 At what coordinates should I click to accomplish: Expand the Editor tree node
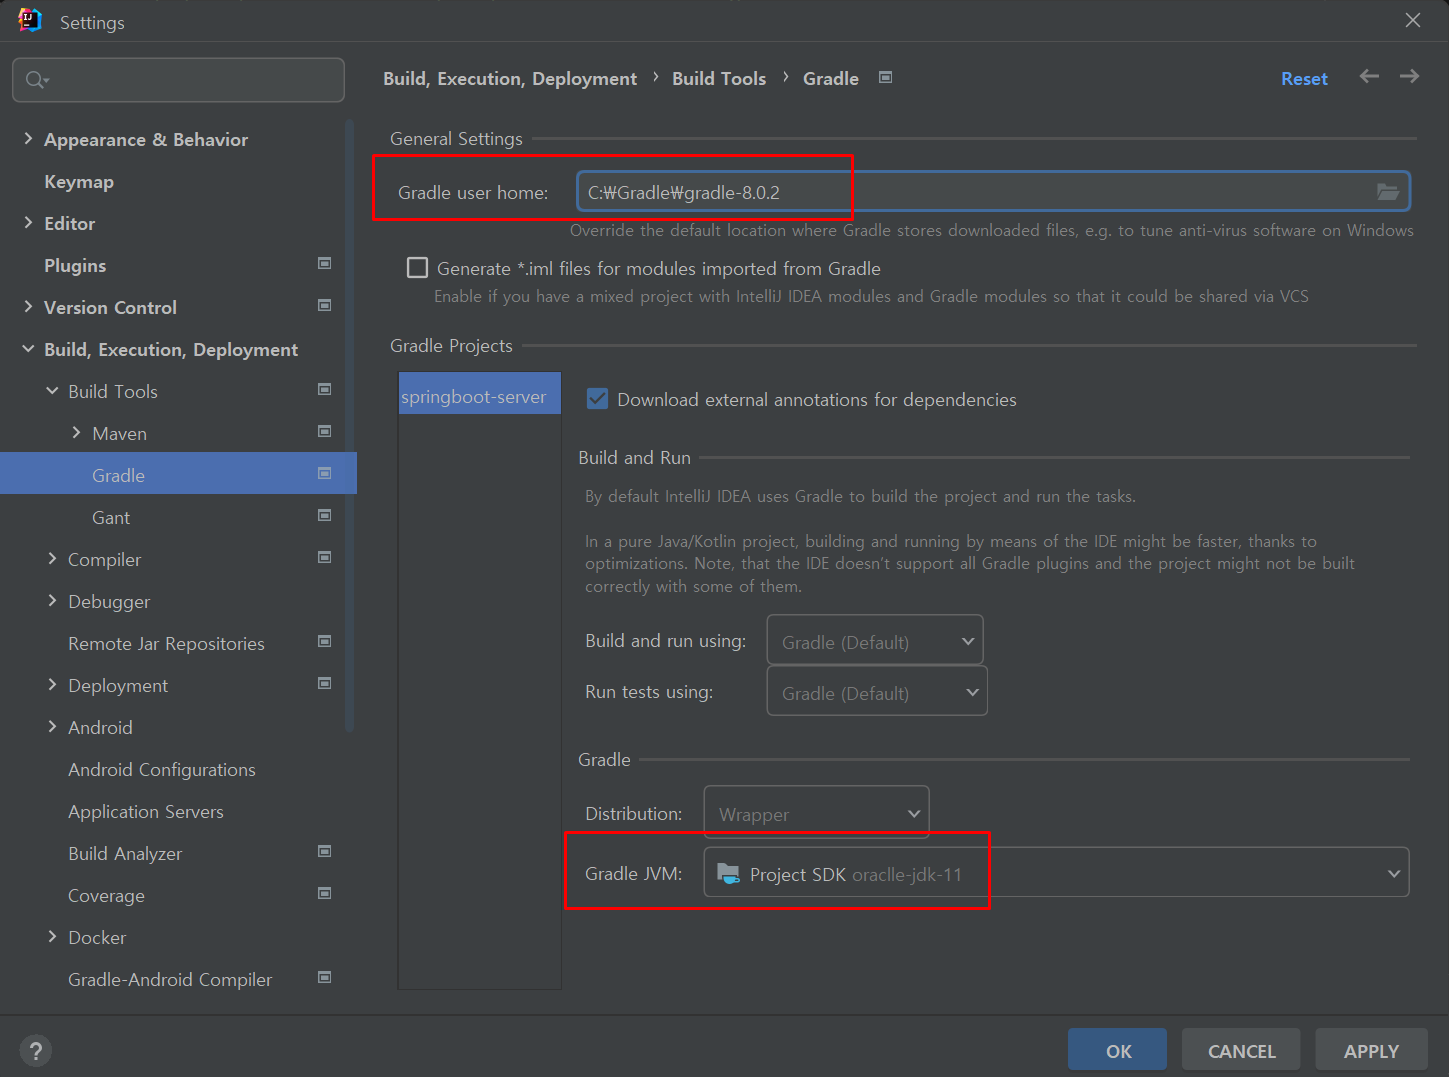click(28, 223)
